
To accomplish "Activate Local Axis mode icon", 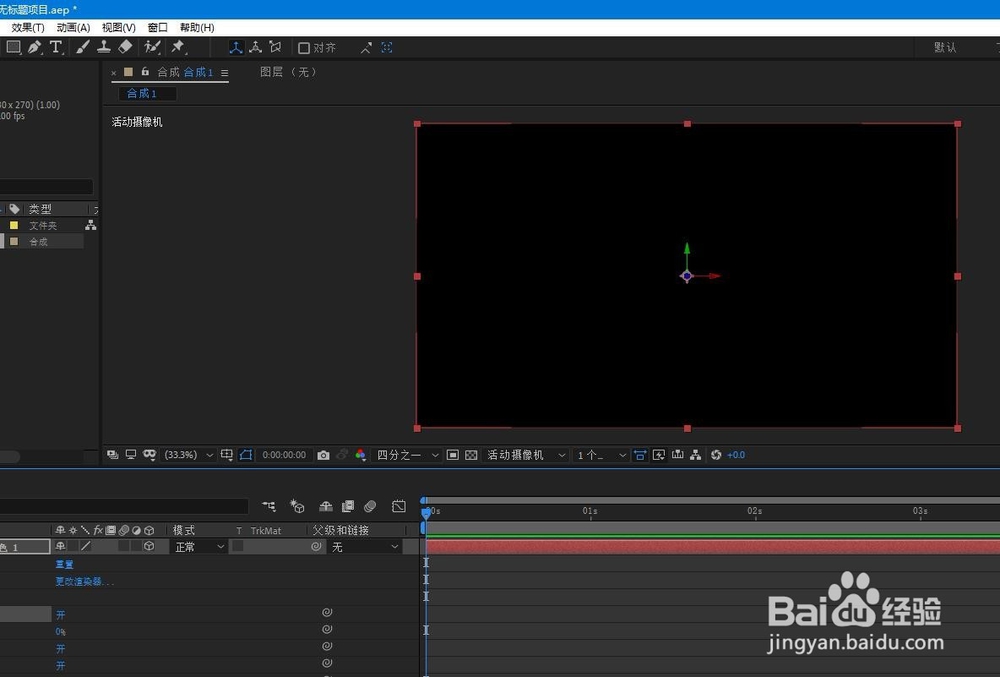I will (236, 47).
